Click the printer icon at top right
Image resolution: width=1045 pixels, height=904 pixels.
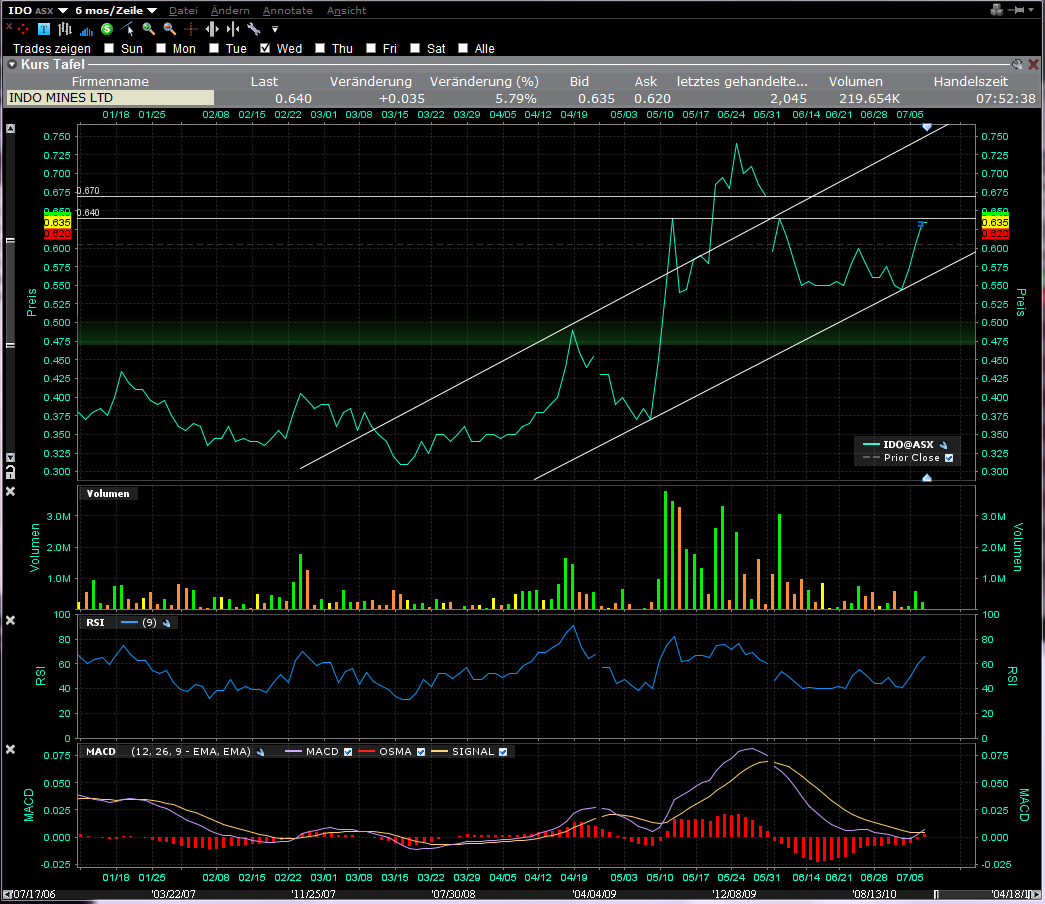coord(996,10)
